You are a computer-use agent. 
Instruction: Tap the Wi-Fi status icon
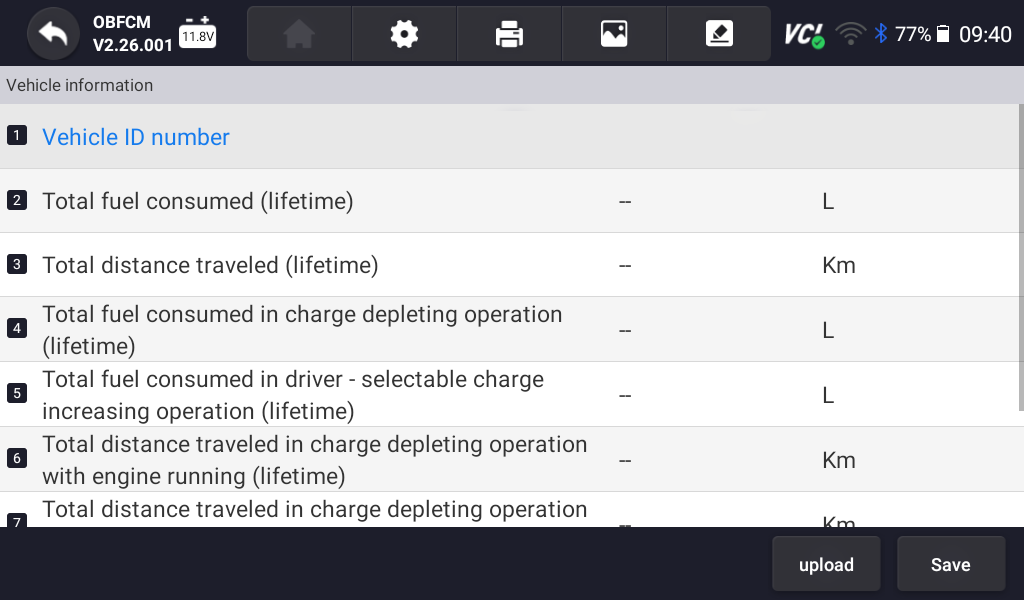pos(851,34)
